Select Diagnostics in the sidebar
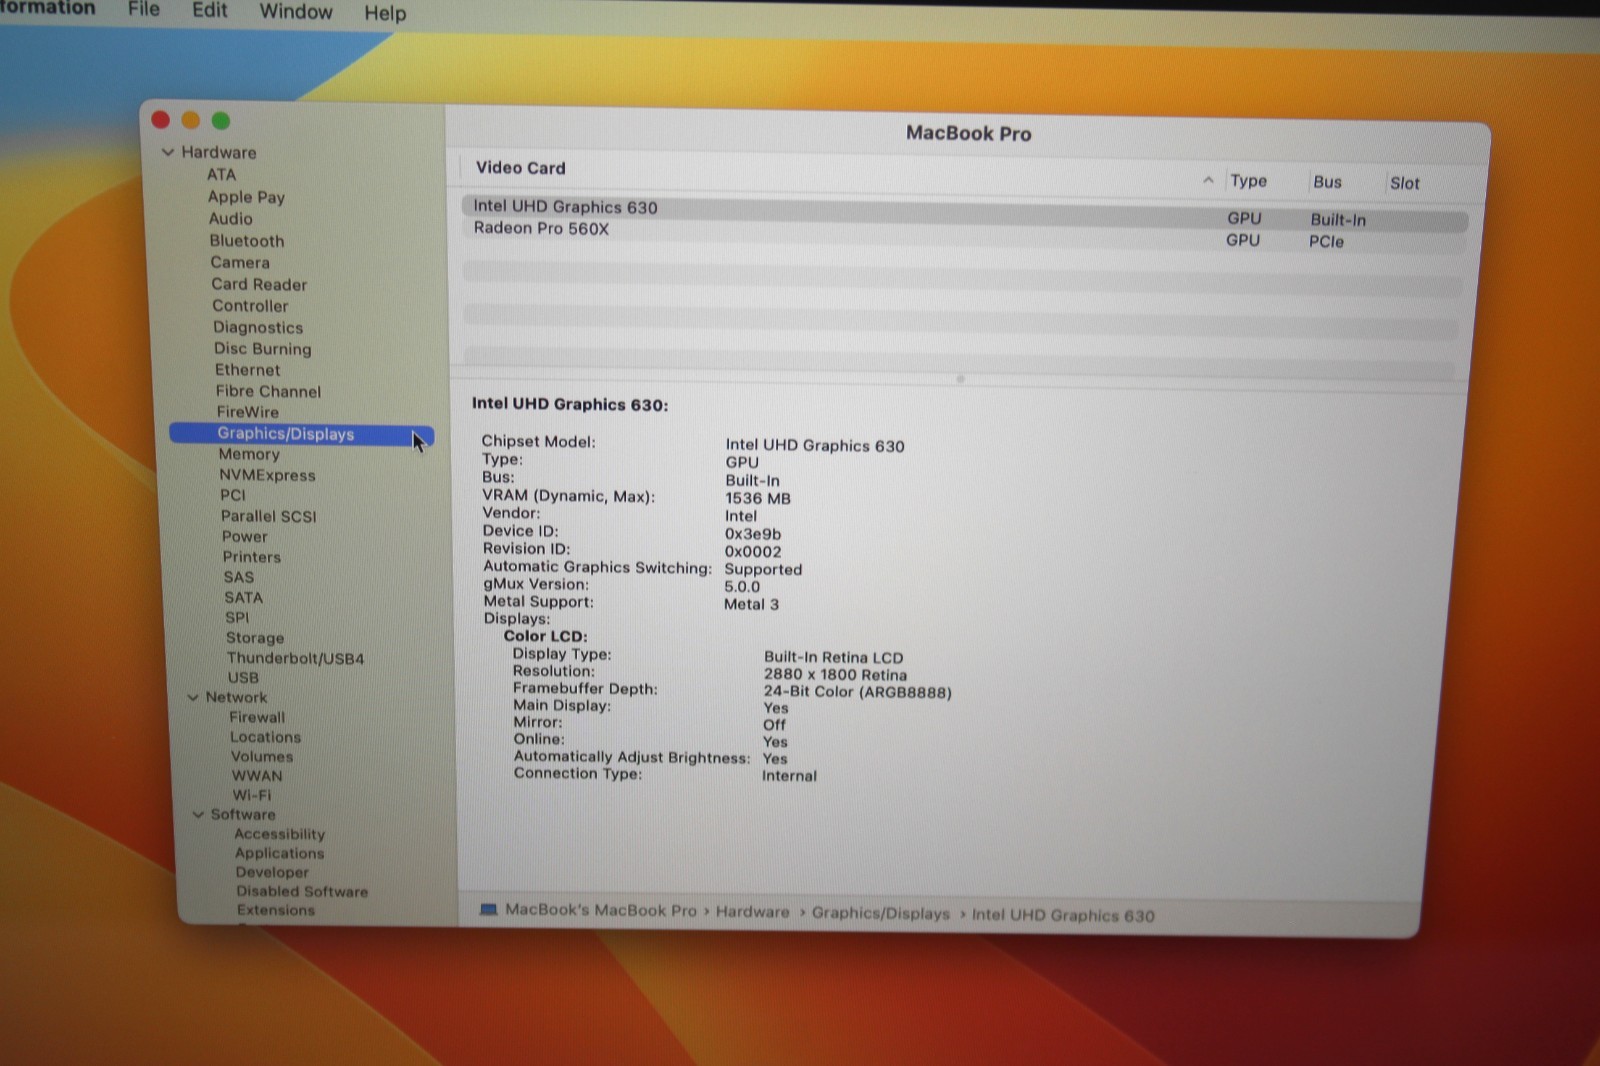Screen dimensions: 1600x1066 [257, 327]
